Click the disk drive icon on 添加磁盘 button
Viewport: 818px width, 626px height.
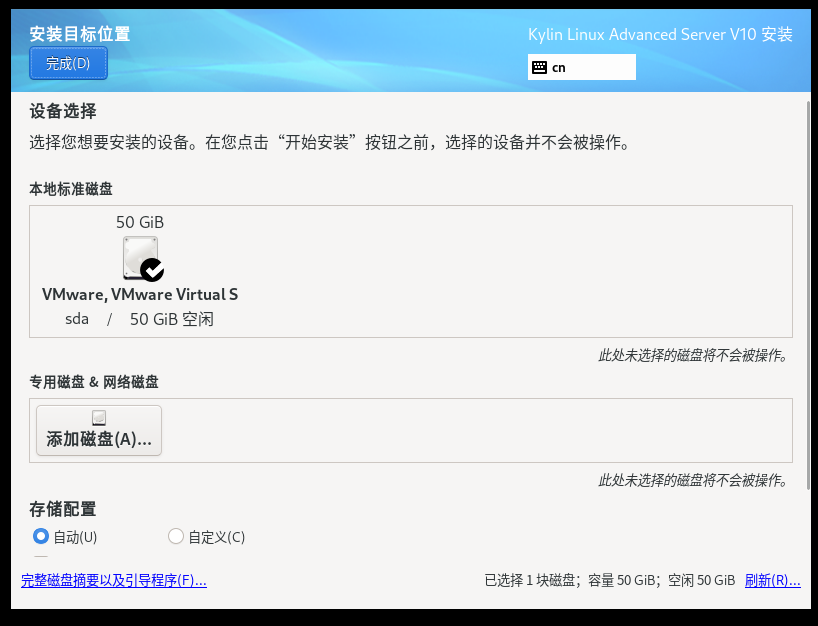click(97, 416)
